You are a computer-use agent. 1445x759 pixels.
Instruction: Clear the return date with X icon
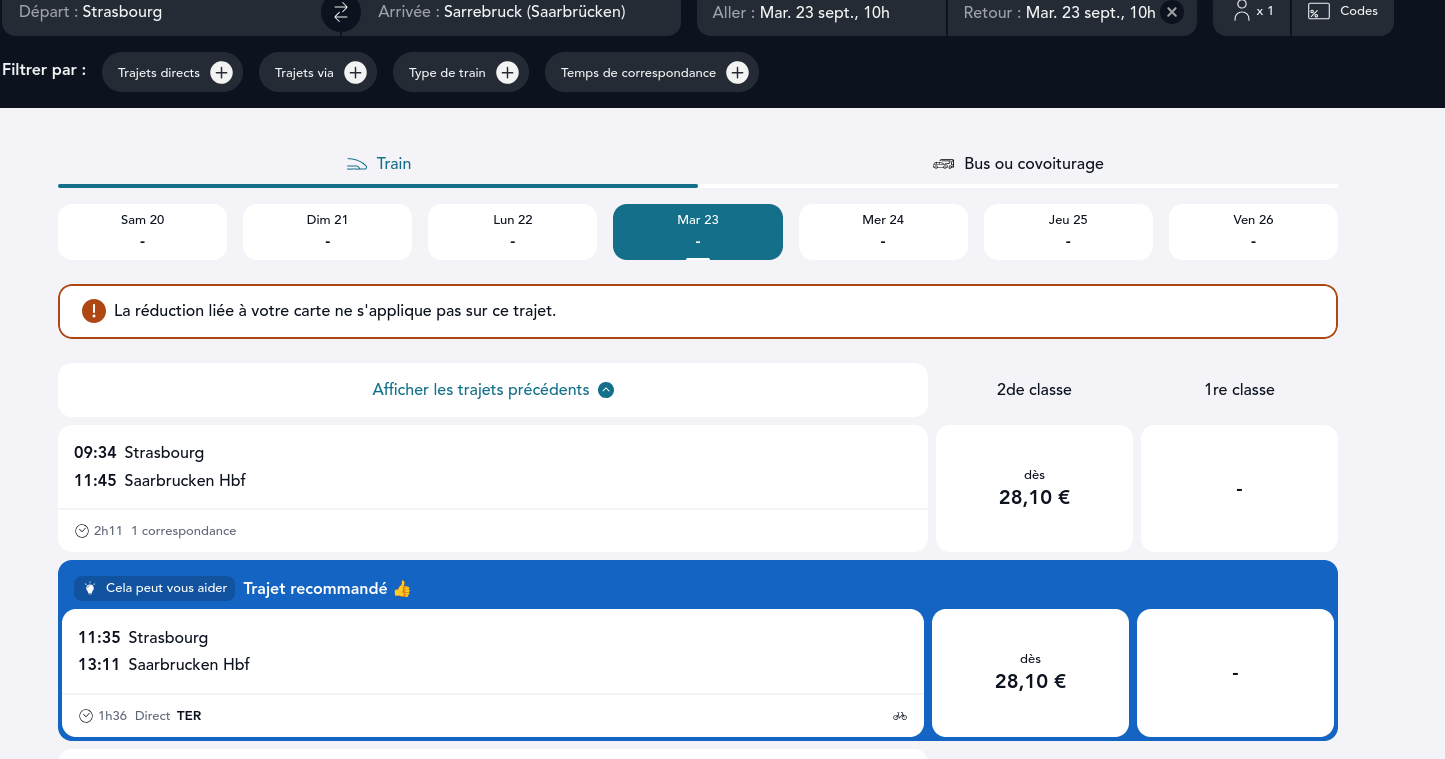coord(1172,13)
